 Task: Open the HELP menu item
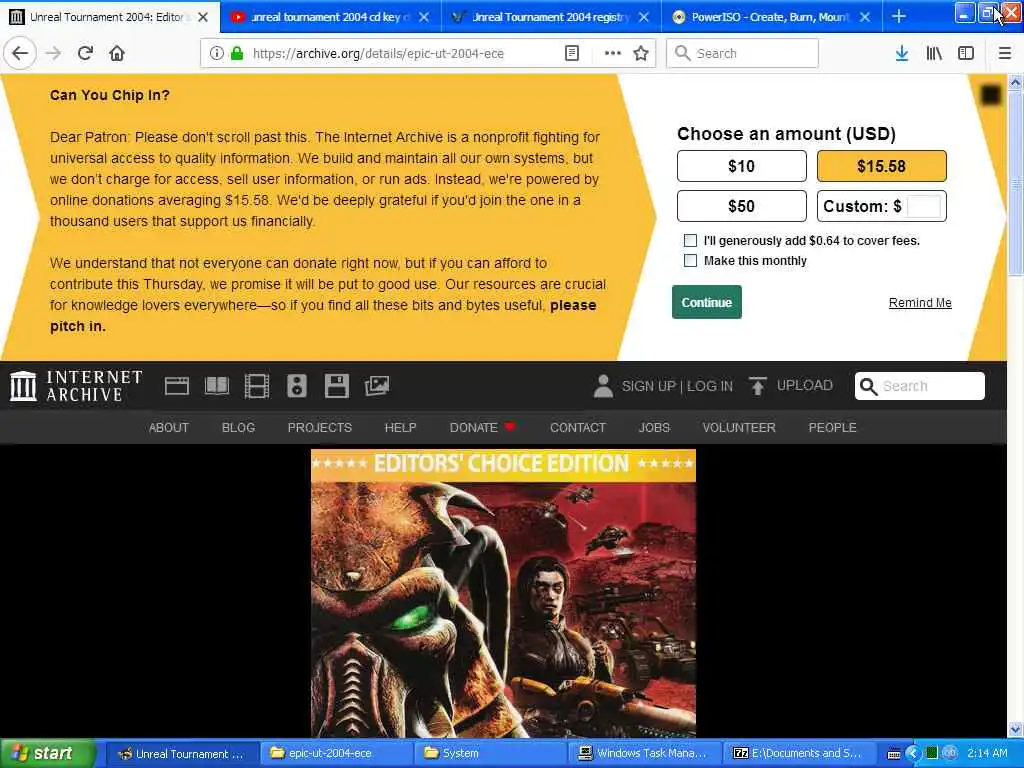click(x=400, y=427)
